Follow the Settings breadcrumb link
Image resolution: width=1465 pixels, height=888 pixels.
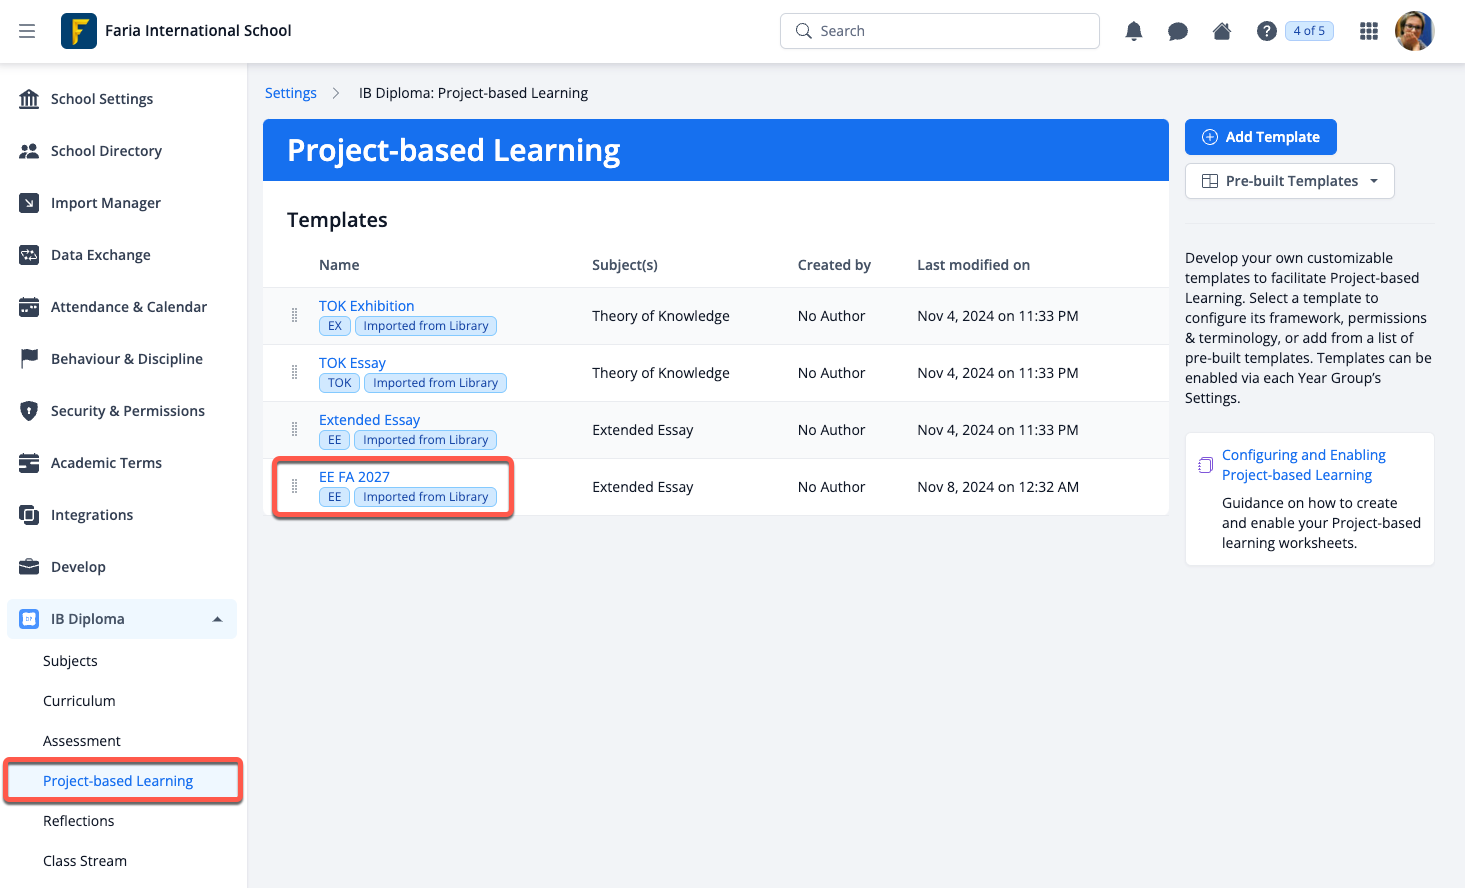click(290, 93)
